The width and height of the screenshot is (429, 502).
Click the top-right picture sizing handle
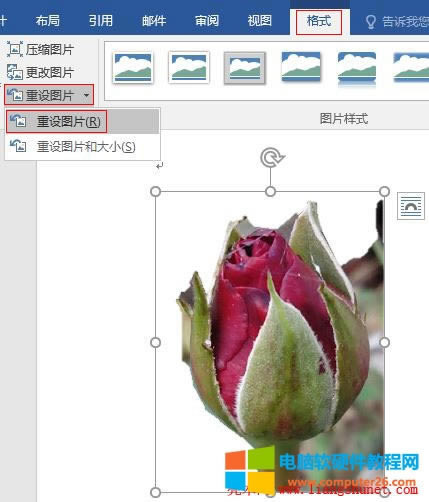click(x=384, y=192)
